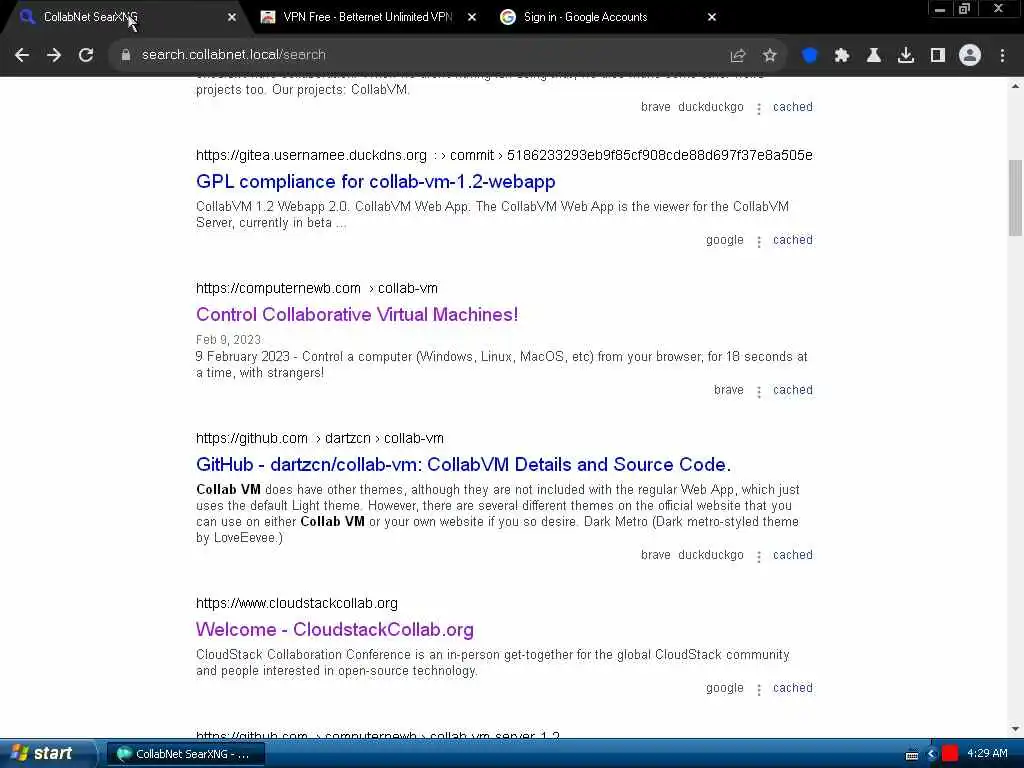Click the Feb 9, 2023 date text
This screenshot has width=1024, height=768.
(229, 340)
